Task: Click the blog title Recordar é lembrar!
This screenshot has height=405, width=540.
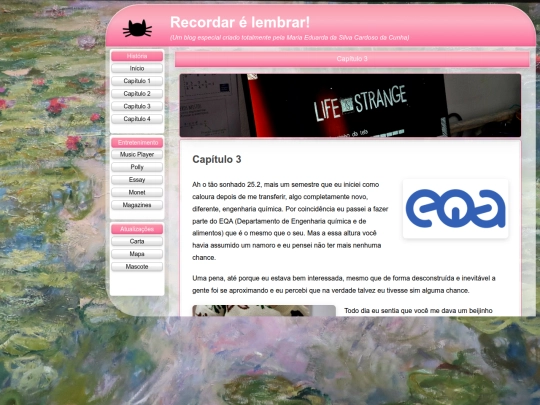Action: (x=240, y=22)
